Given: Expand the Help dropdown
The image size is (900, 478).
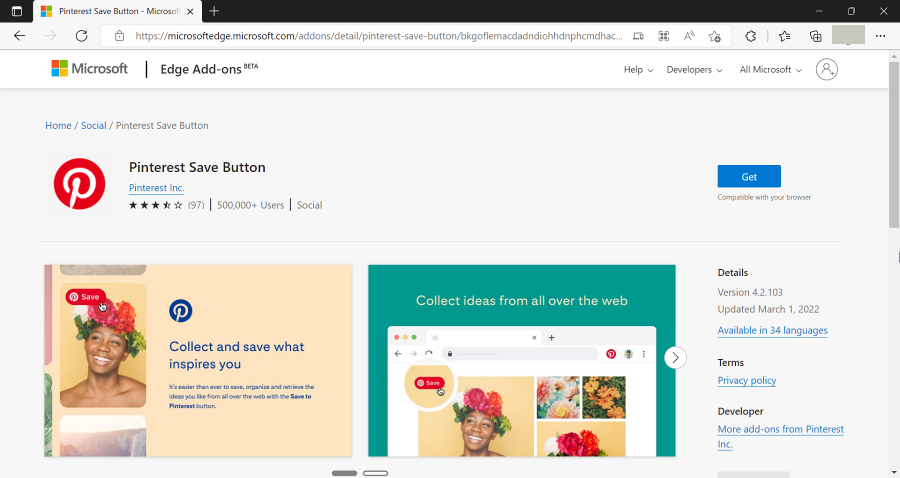Looking at the screenshot, I should (x=638, y=69).
